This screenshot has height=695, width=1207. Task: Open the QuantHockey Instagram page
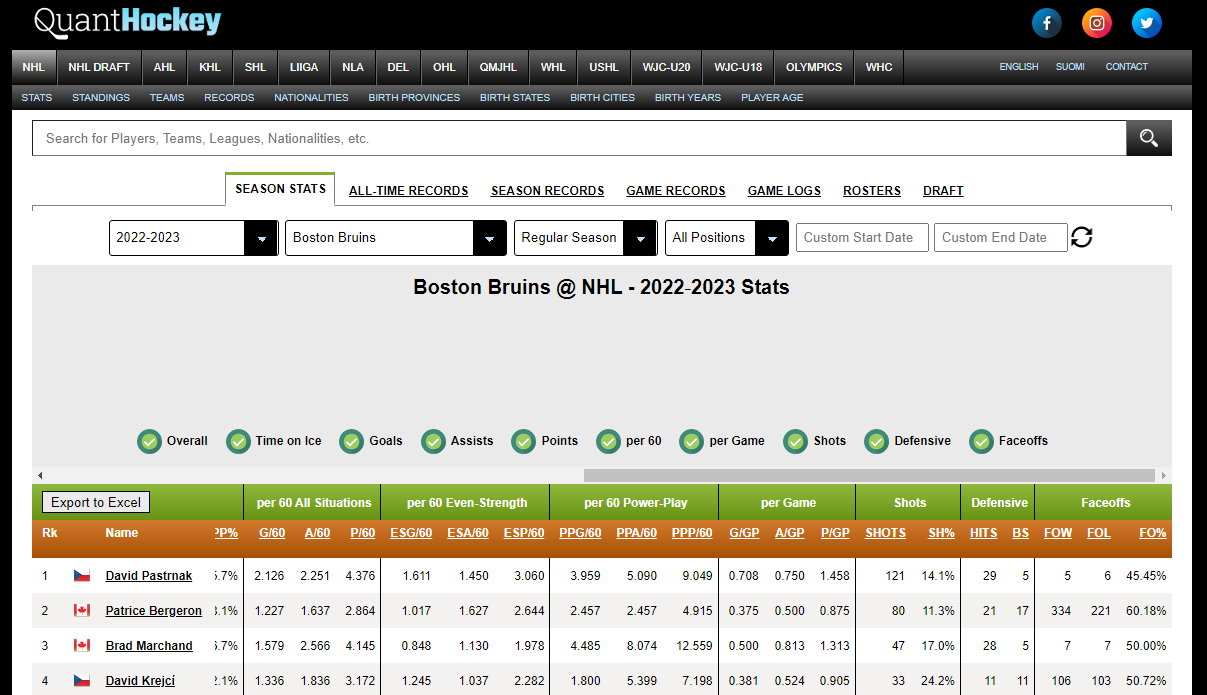tap(1097, 23)
